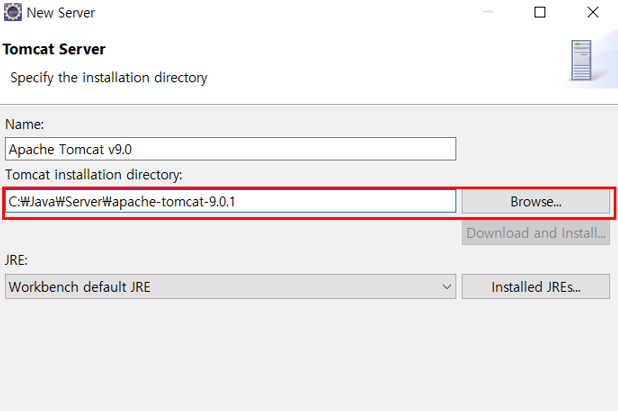Click the 'JRE:' label
Screen dimensions: 618x411
[x=16, y=260]
